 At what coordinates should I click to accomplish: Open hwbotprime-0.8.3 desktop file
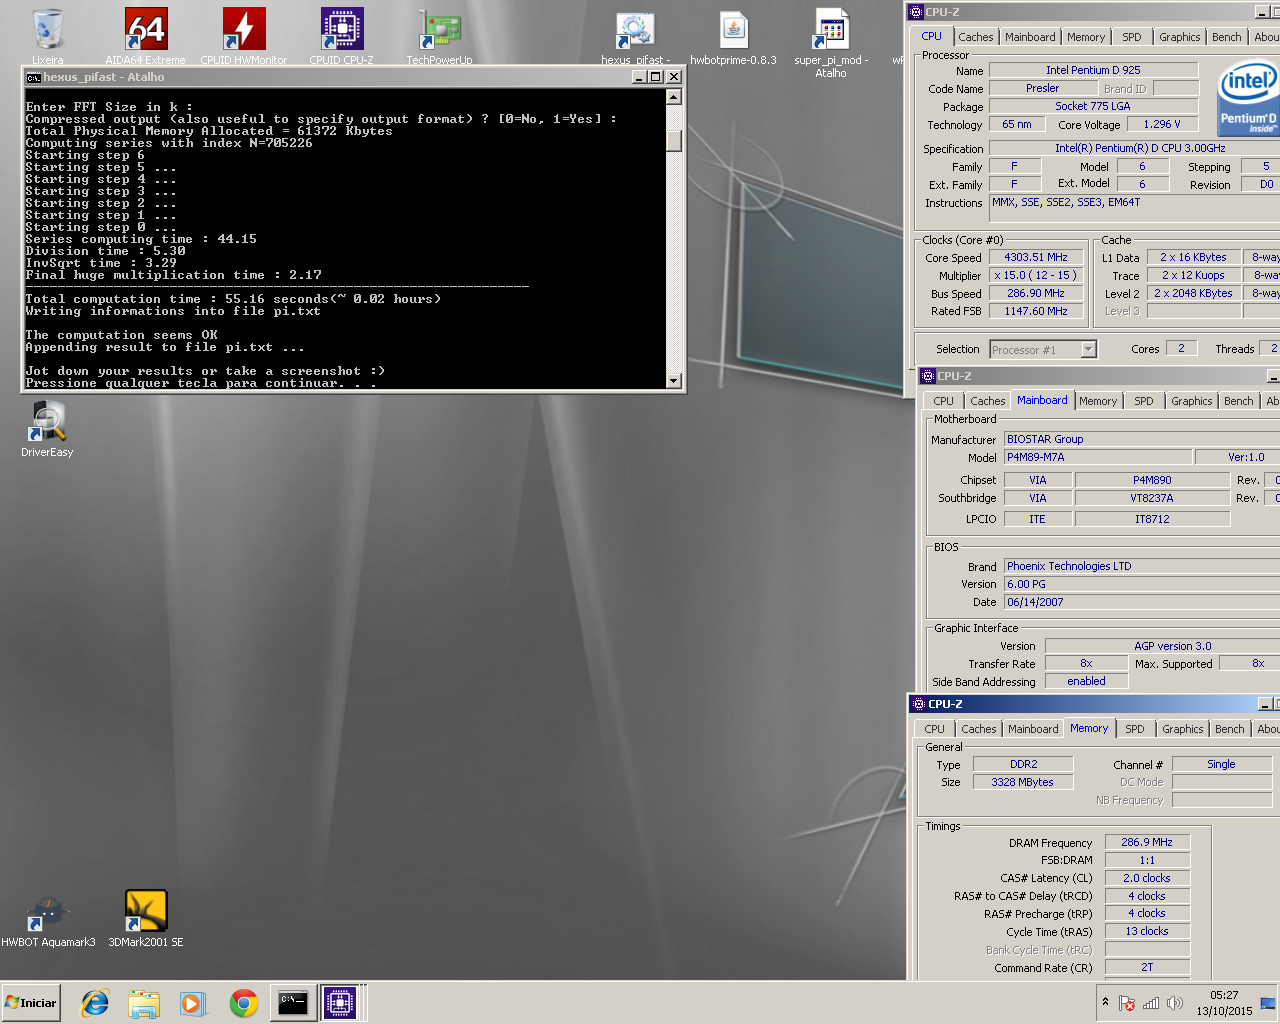pos(733,38)
